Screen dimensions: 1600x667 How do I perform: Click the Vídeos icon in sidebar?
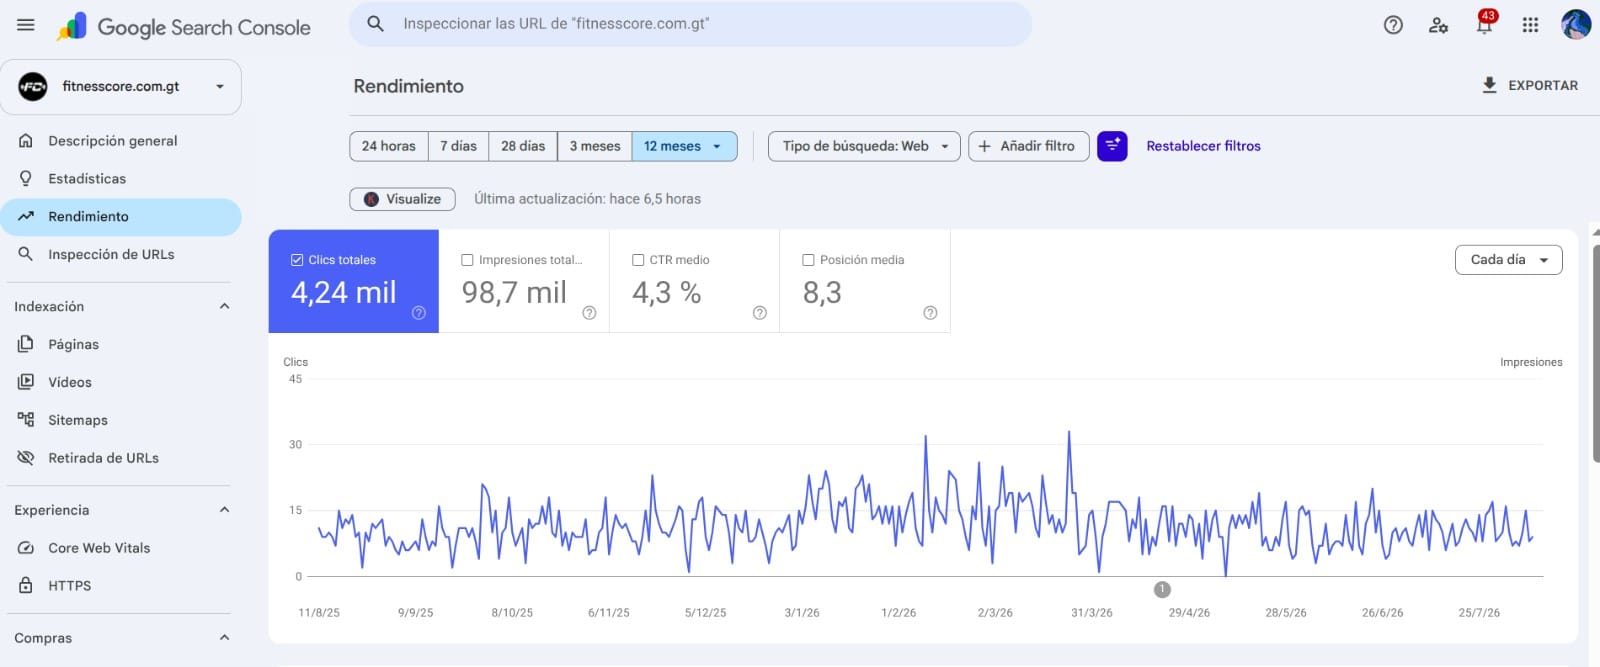click(26, 382)
